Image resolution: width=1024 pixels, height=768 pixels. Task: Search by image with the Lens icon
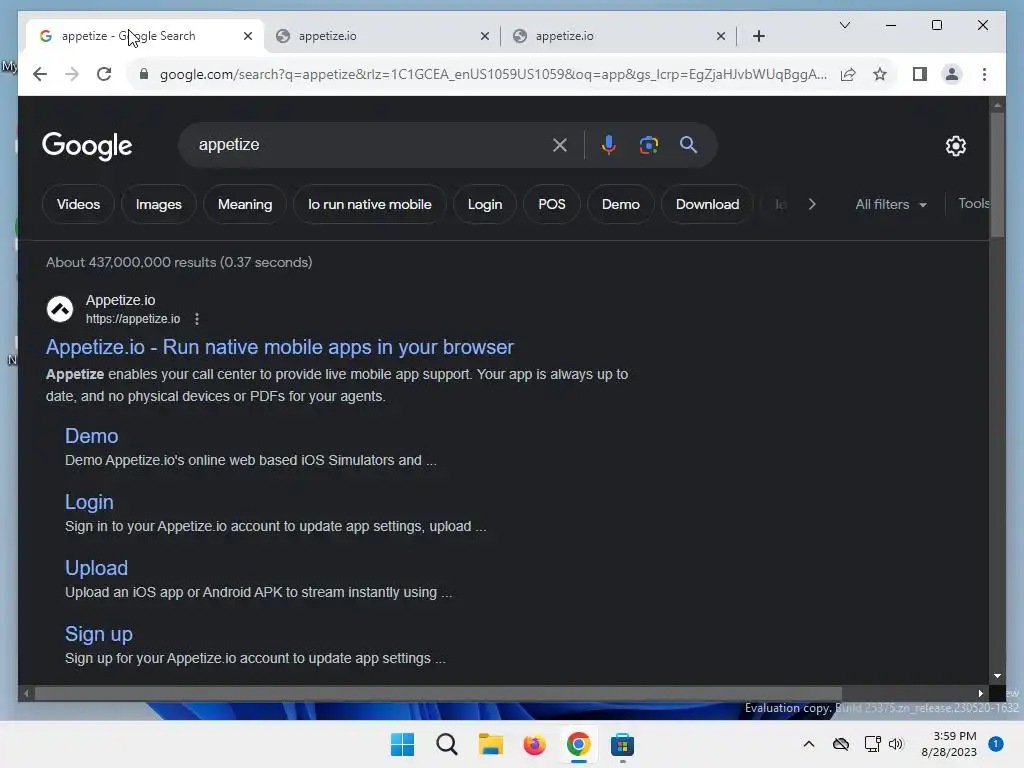(x=648, y=145)
